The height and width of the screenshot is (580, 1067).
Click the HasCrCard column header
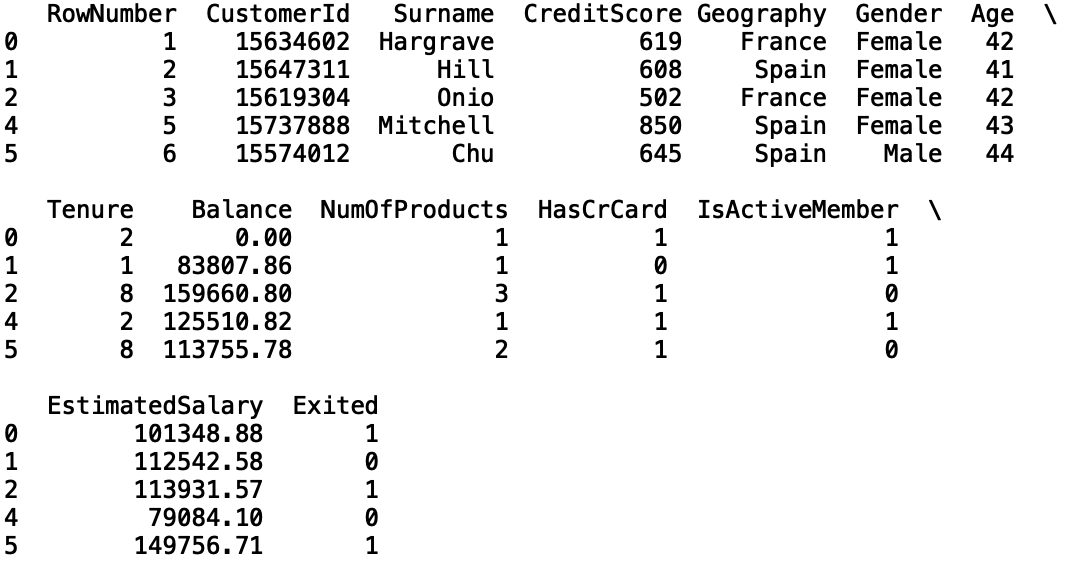click(602, 210)
